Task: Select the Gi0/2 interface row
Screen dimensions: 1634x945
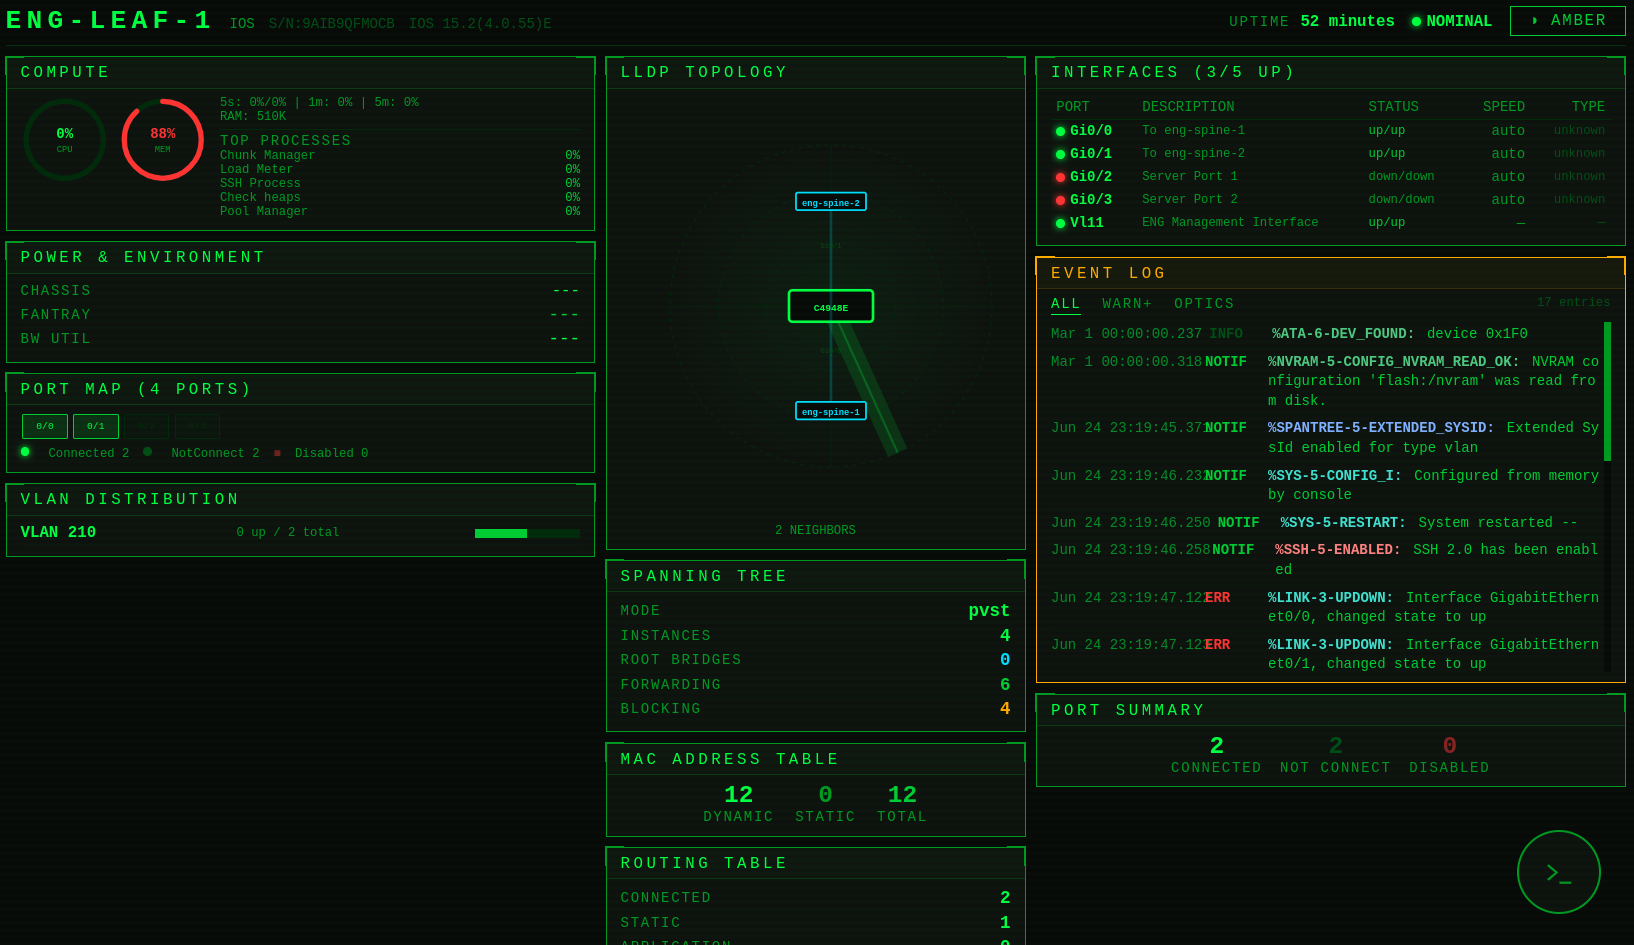Action: [x=1330, y=177]
